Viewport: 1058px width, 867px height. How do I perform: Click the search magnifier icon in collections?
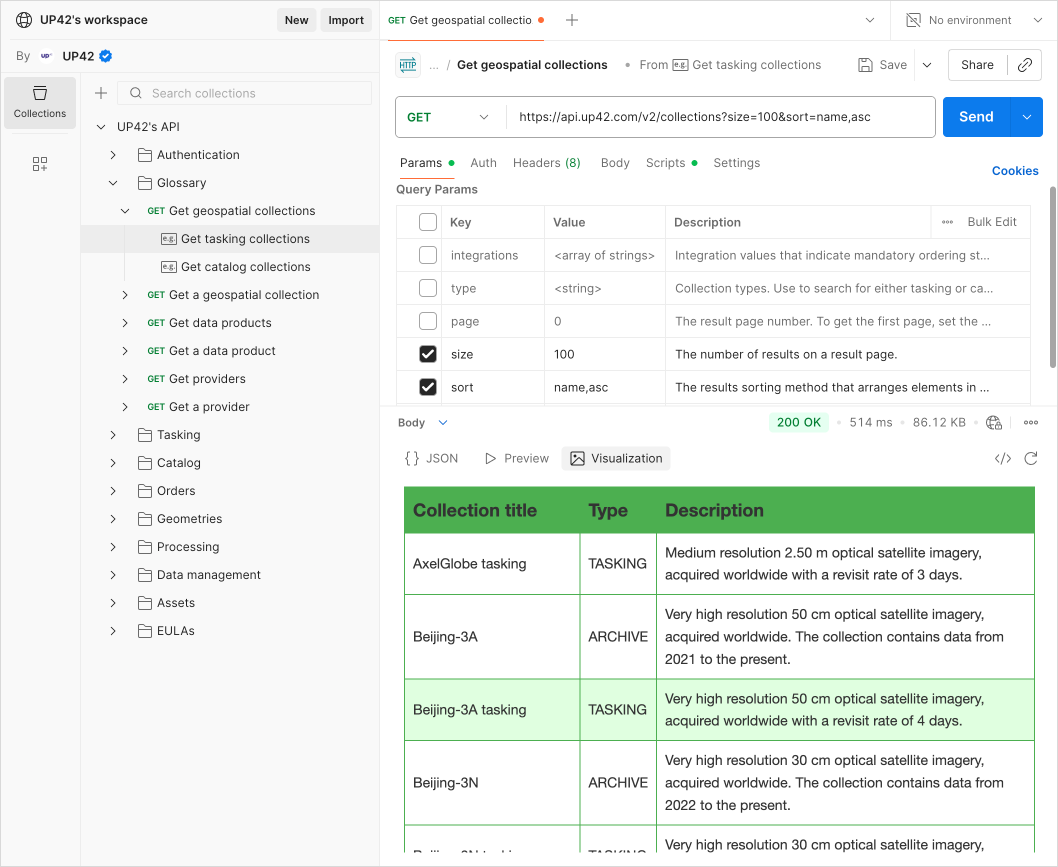136,93
